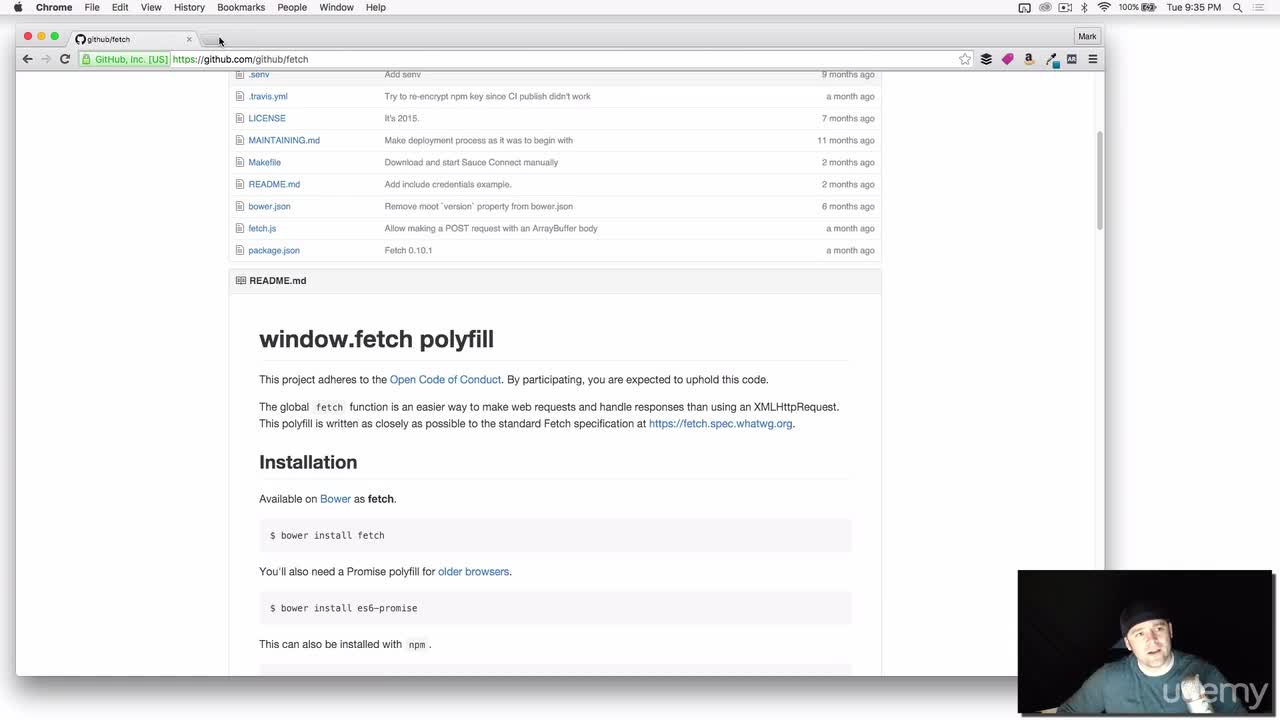Click the presenter webcam video thumbnail
The width and height of the screenshot is (1280, 720).
[1145, 642]
